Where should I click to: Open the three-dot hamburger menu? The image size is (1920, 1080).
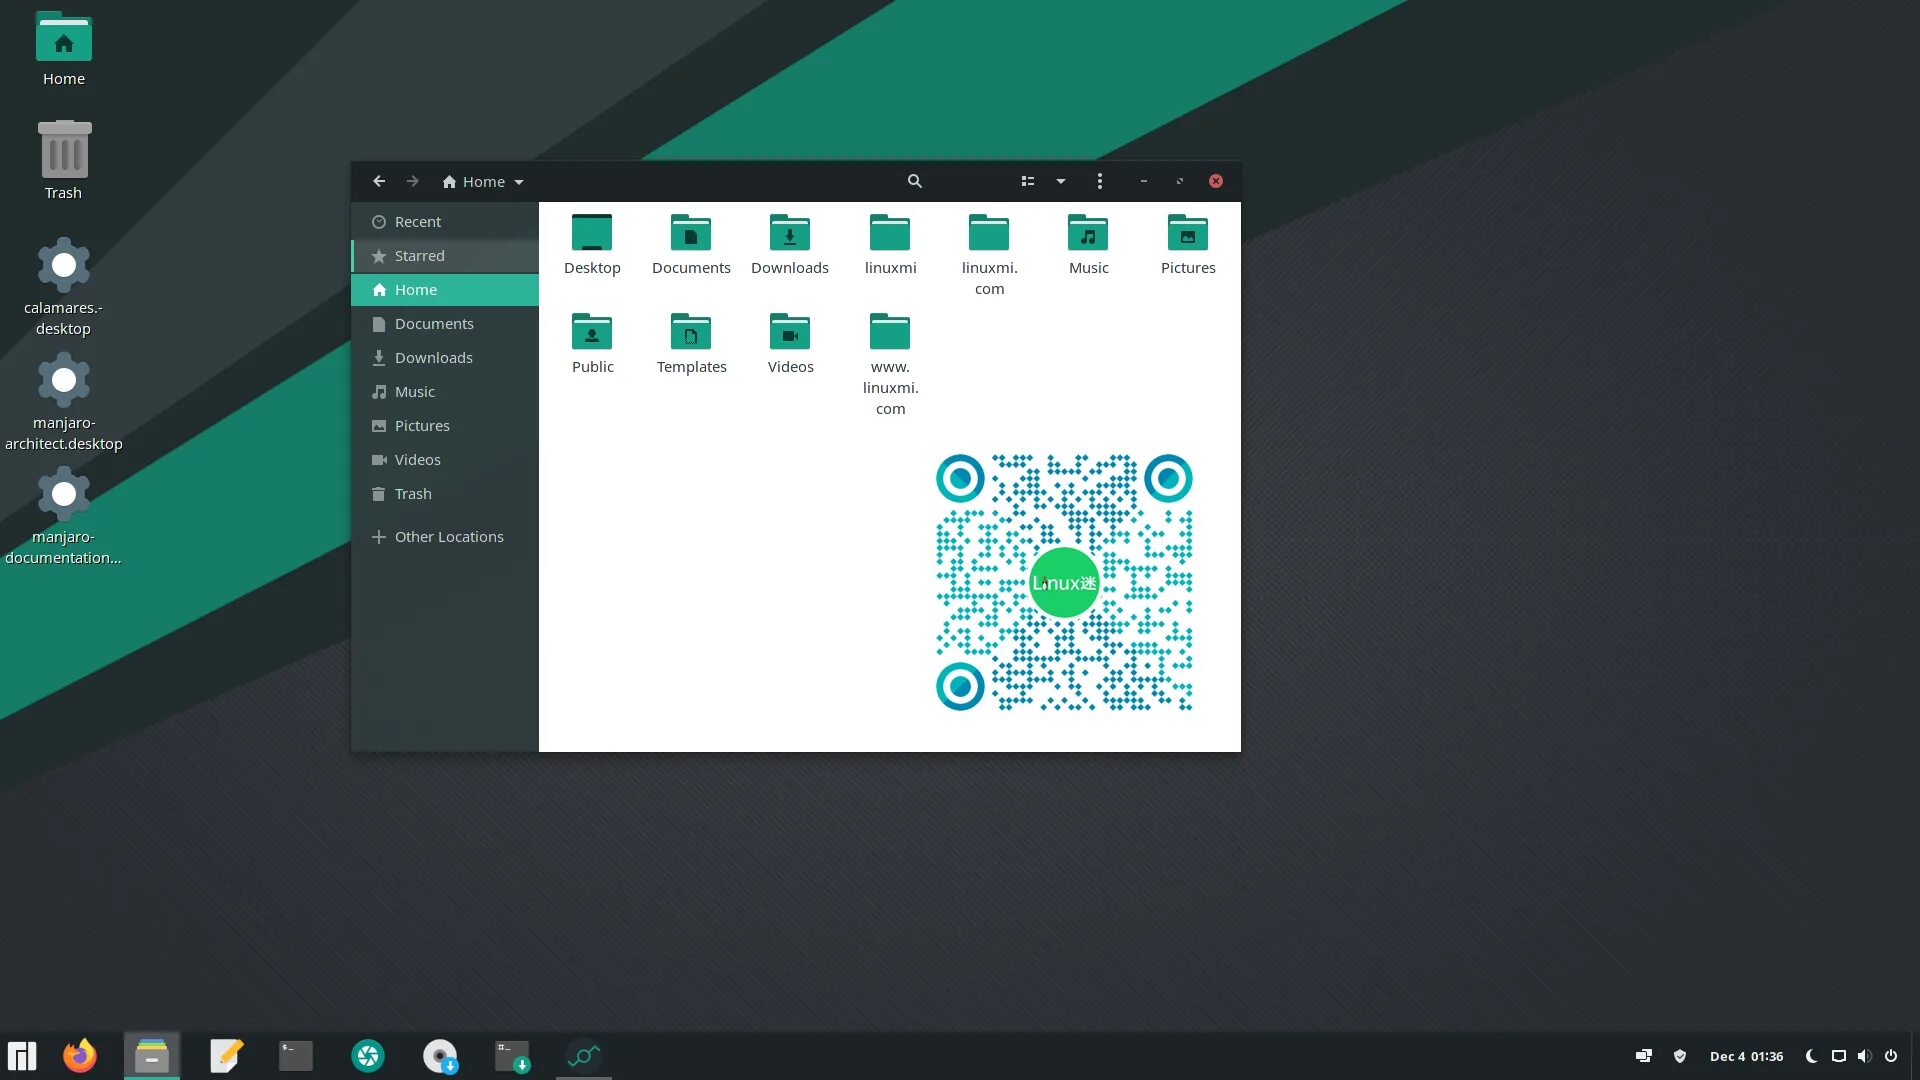(x=1100, y=181)
